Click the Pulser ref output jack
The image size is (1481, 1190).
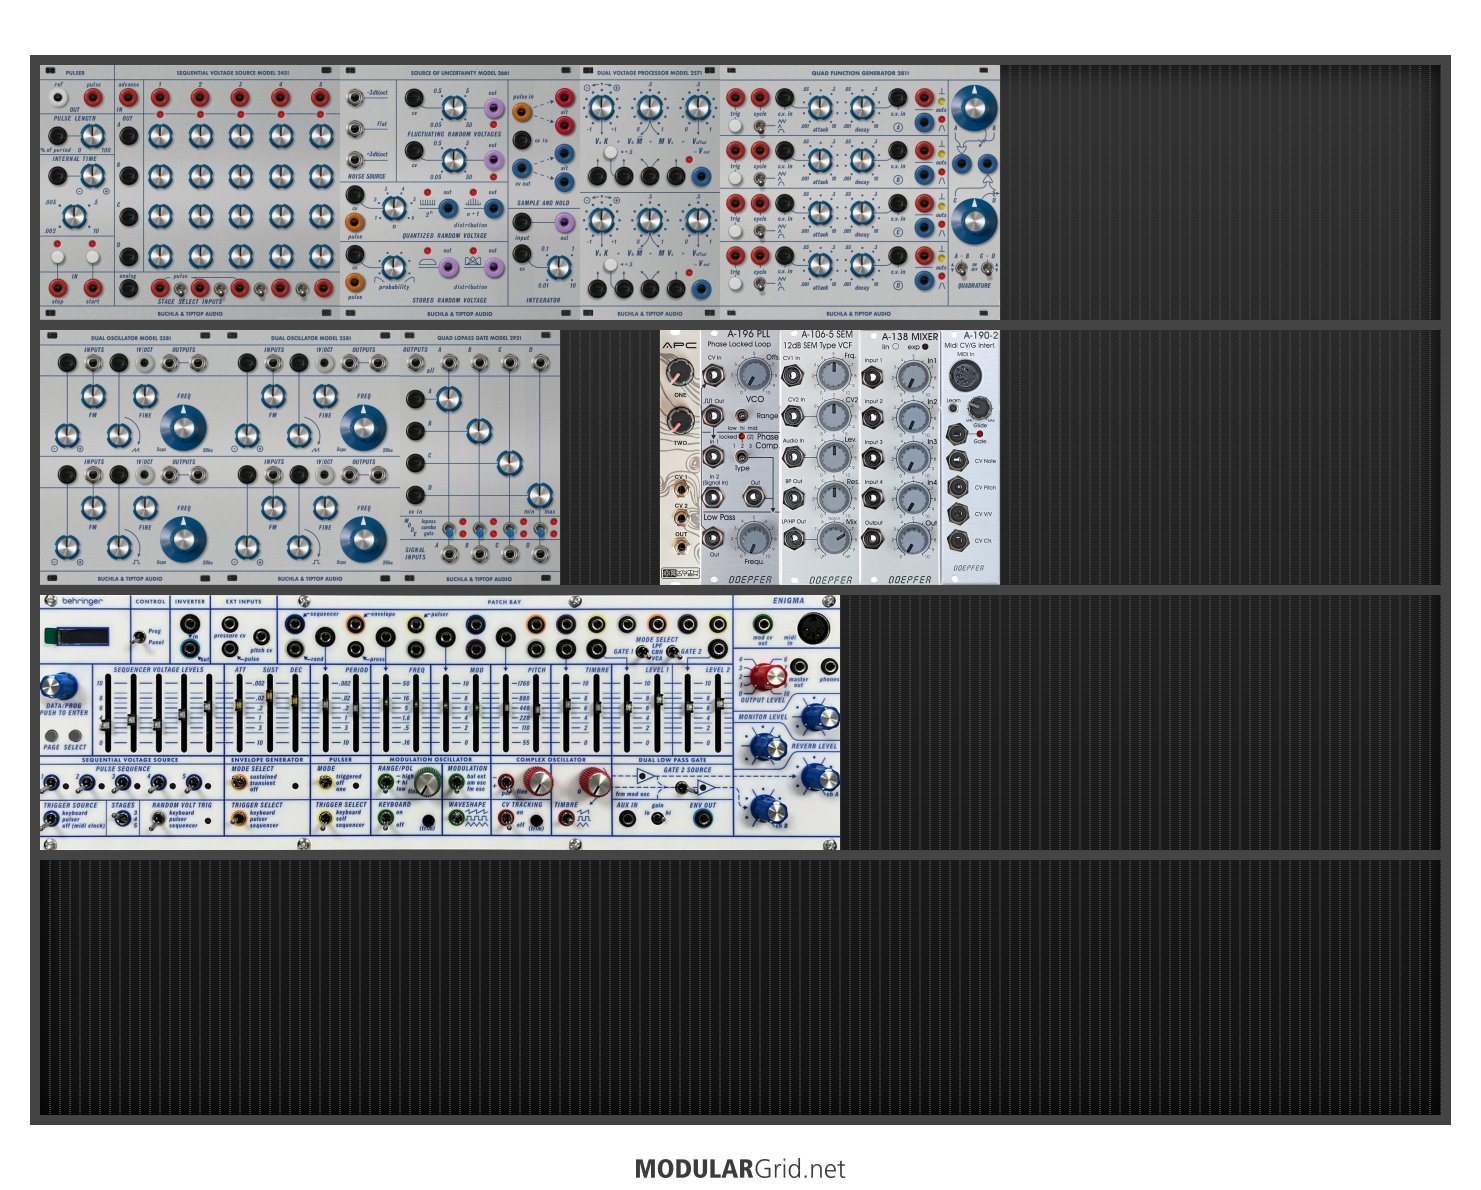click(59, 99)
